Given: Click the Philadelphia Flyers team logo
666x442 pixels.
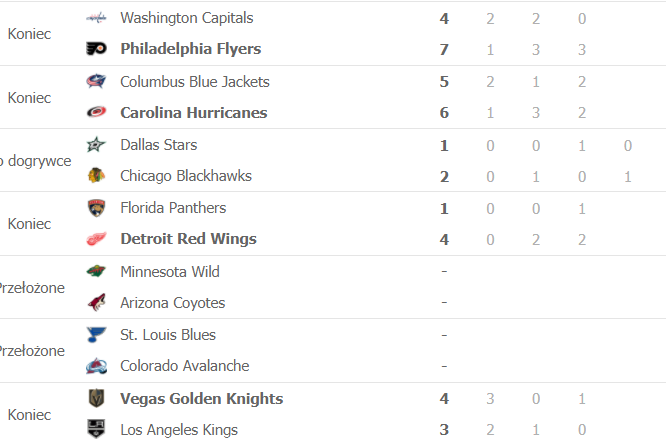Looking at the screenshot, I should tap(96, 49).
